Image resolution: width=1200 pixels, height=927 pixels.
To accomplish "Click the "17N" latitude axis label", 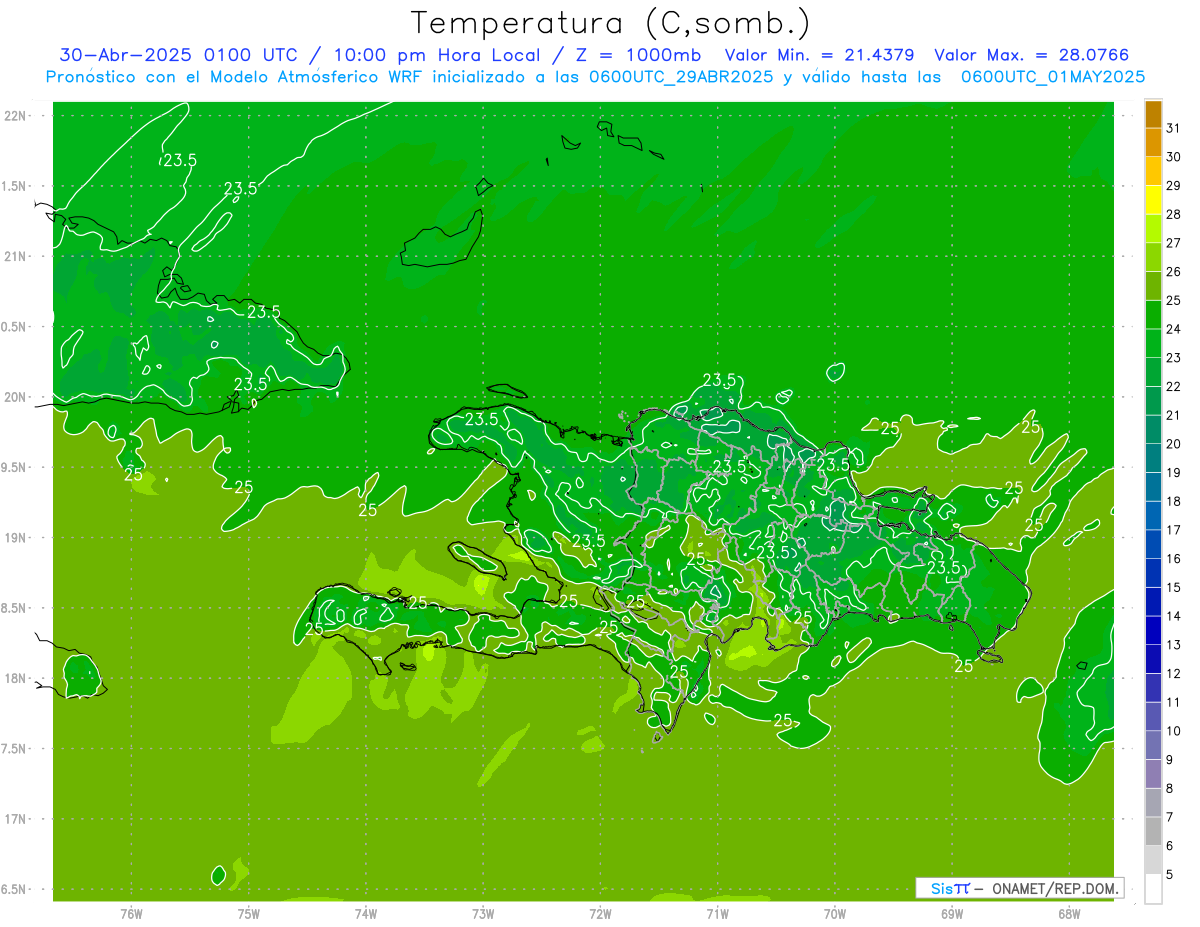I will pyautogui.click(x=14, y=819).
